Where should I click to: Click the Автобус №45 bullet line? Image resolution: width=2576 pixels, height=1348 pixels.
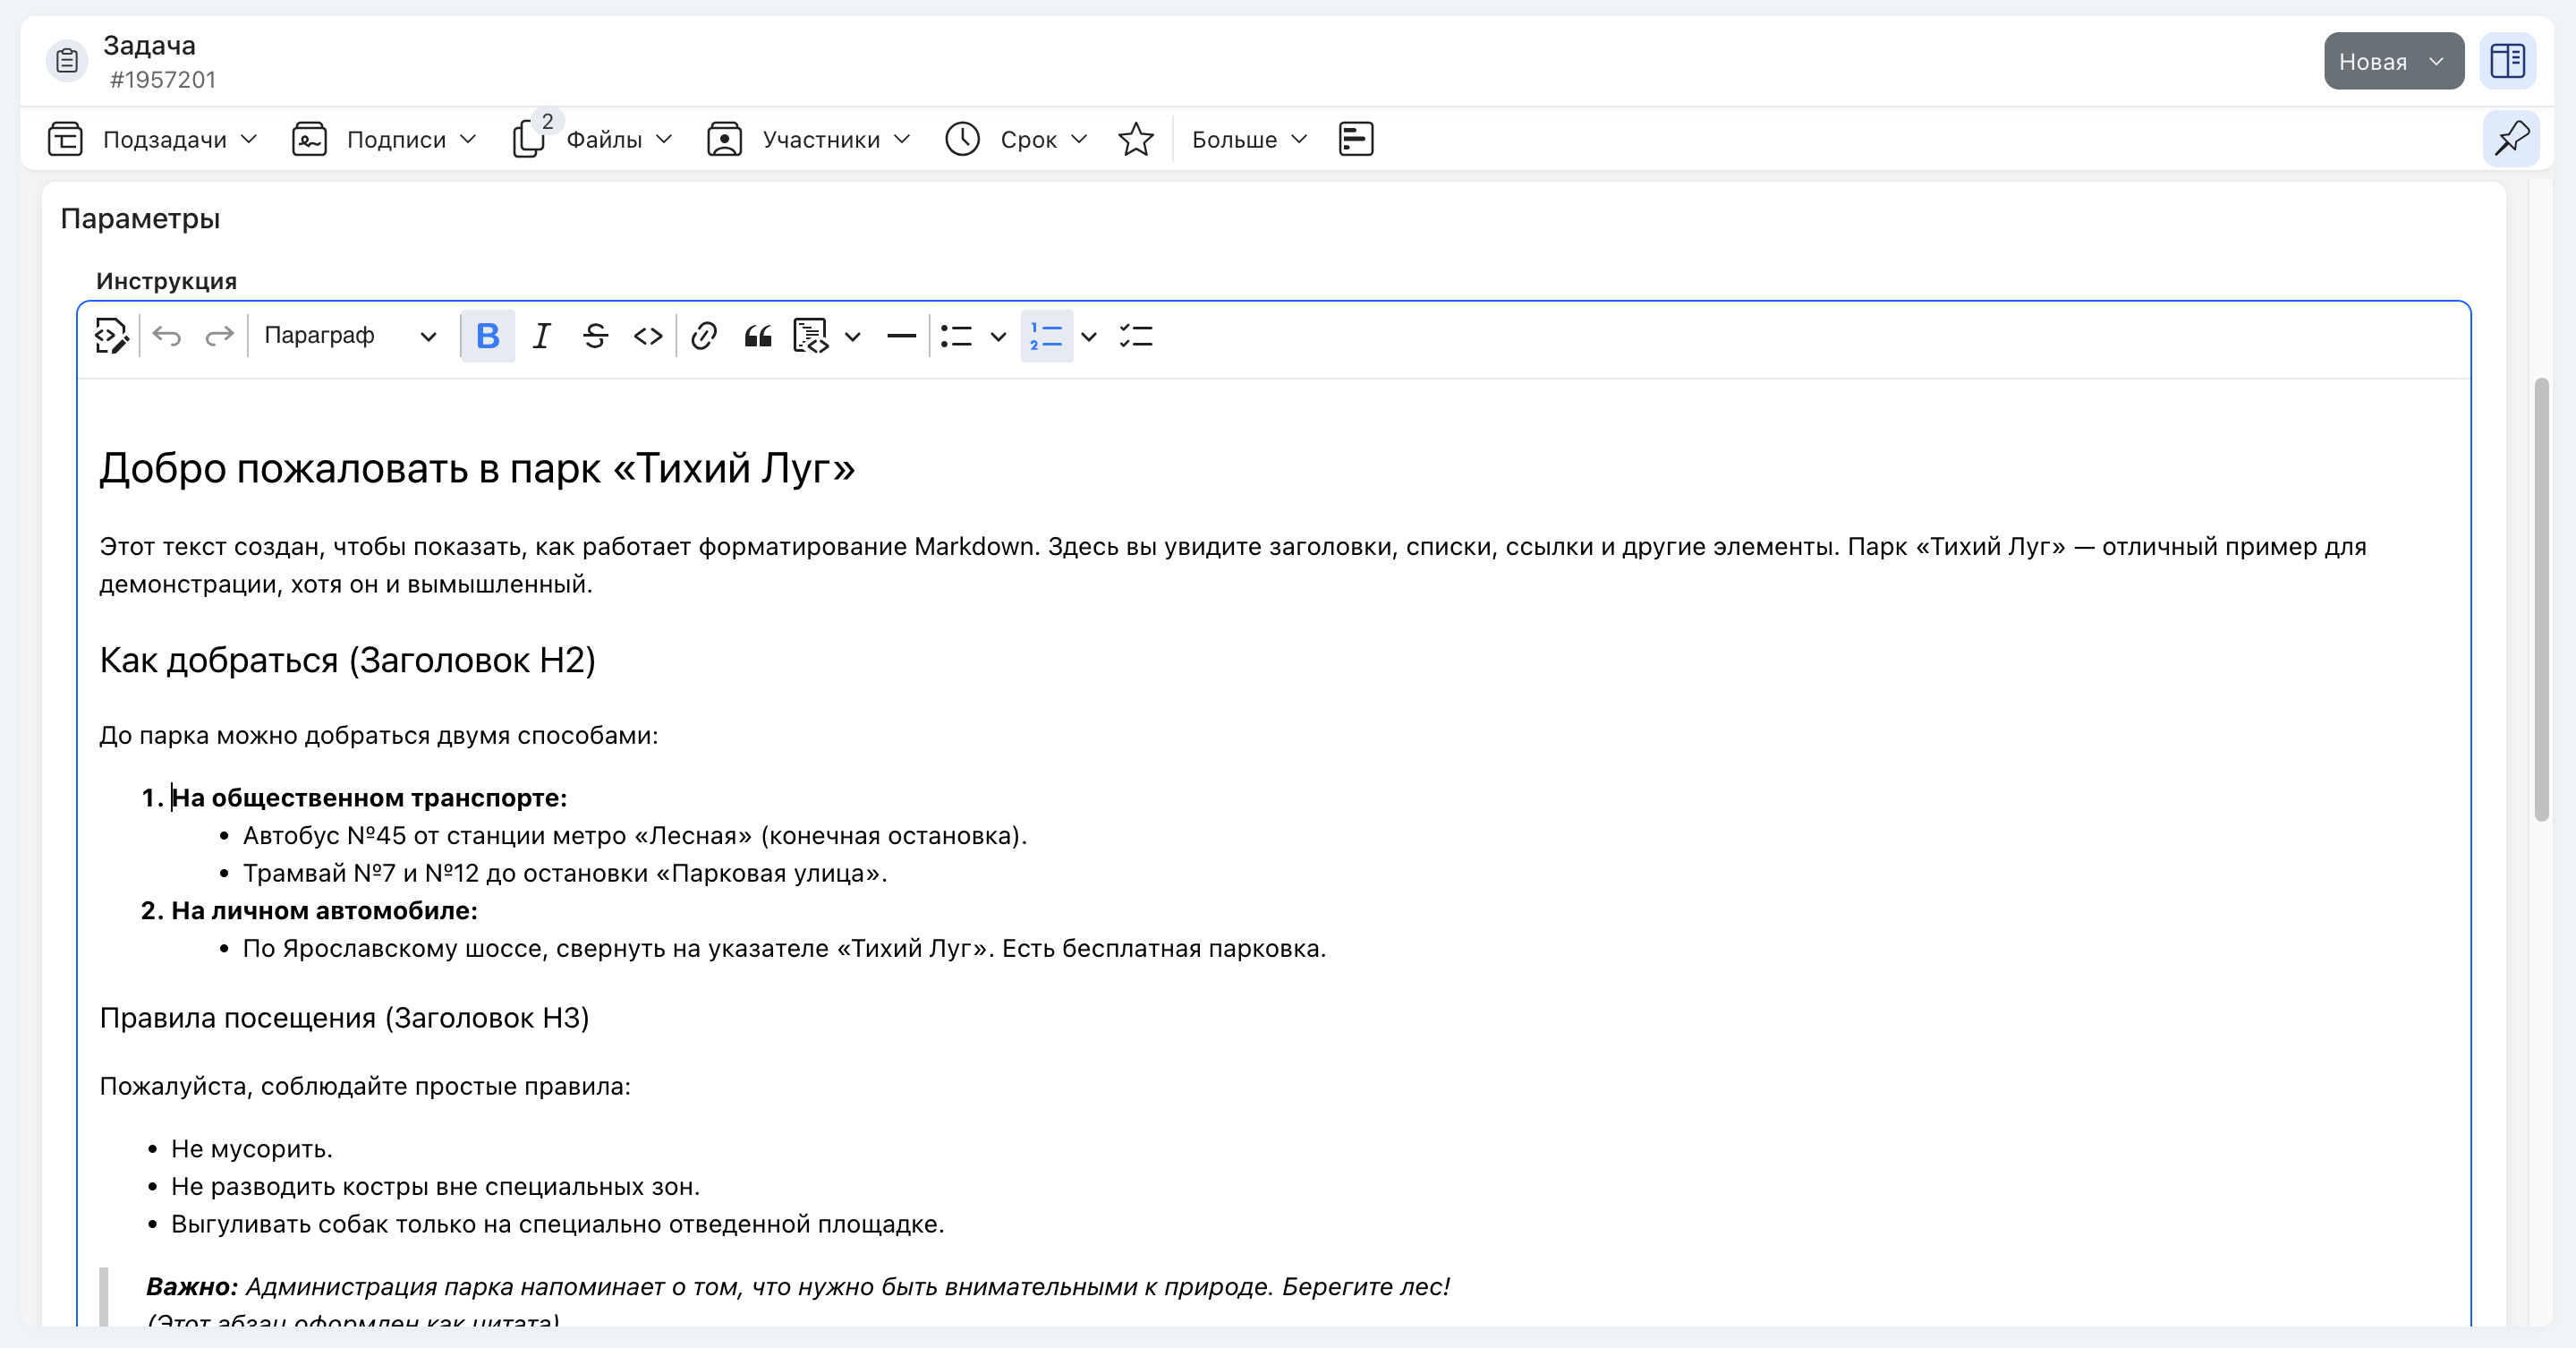pyautogui.click(x=635, y=836)
